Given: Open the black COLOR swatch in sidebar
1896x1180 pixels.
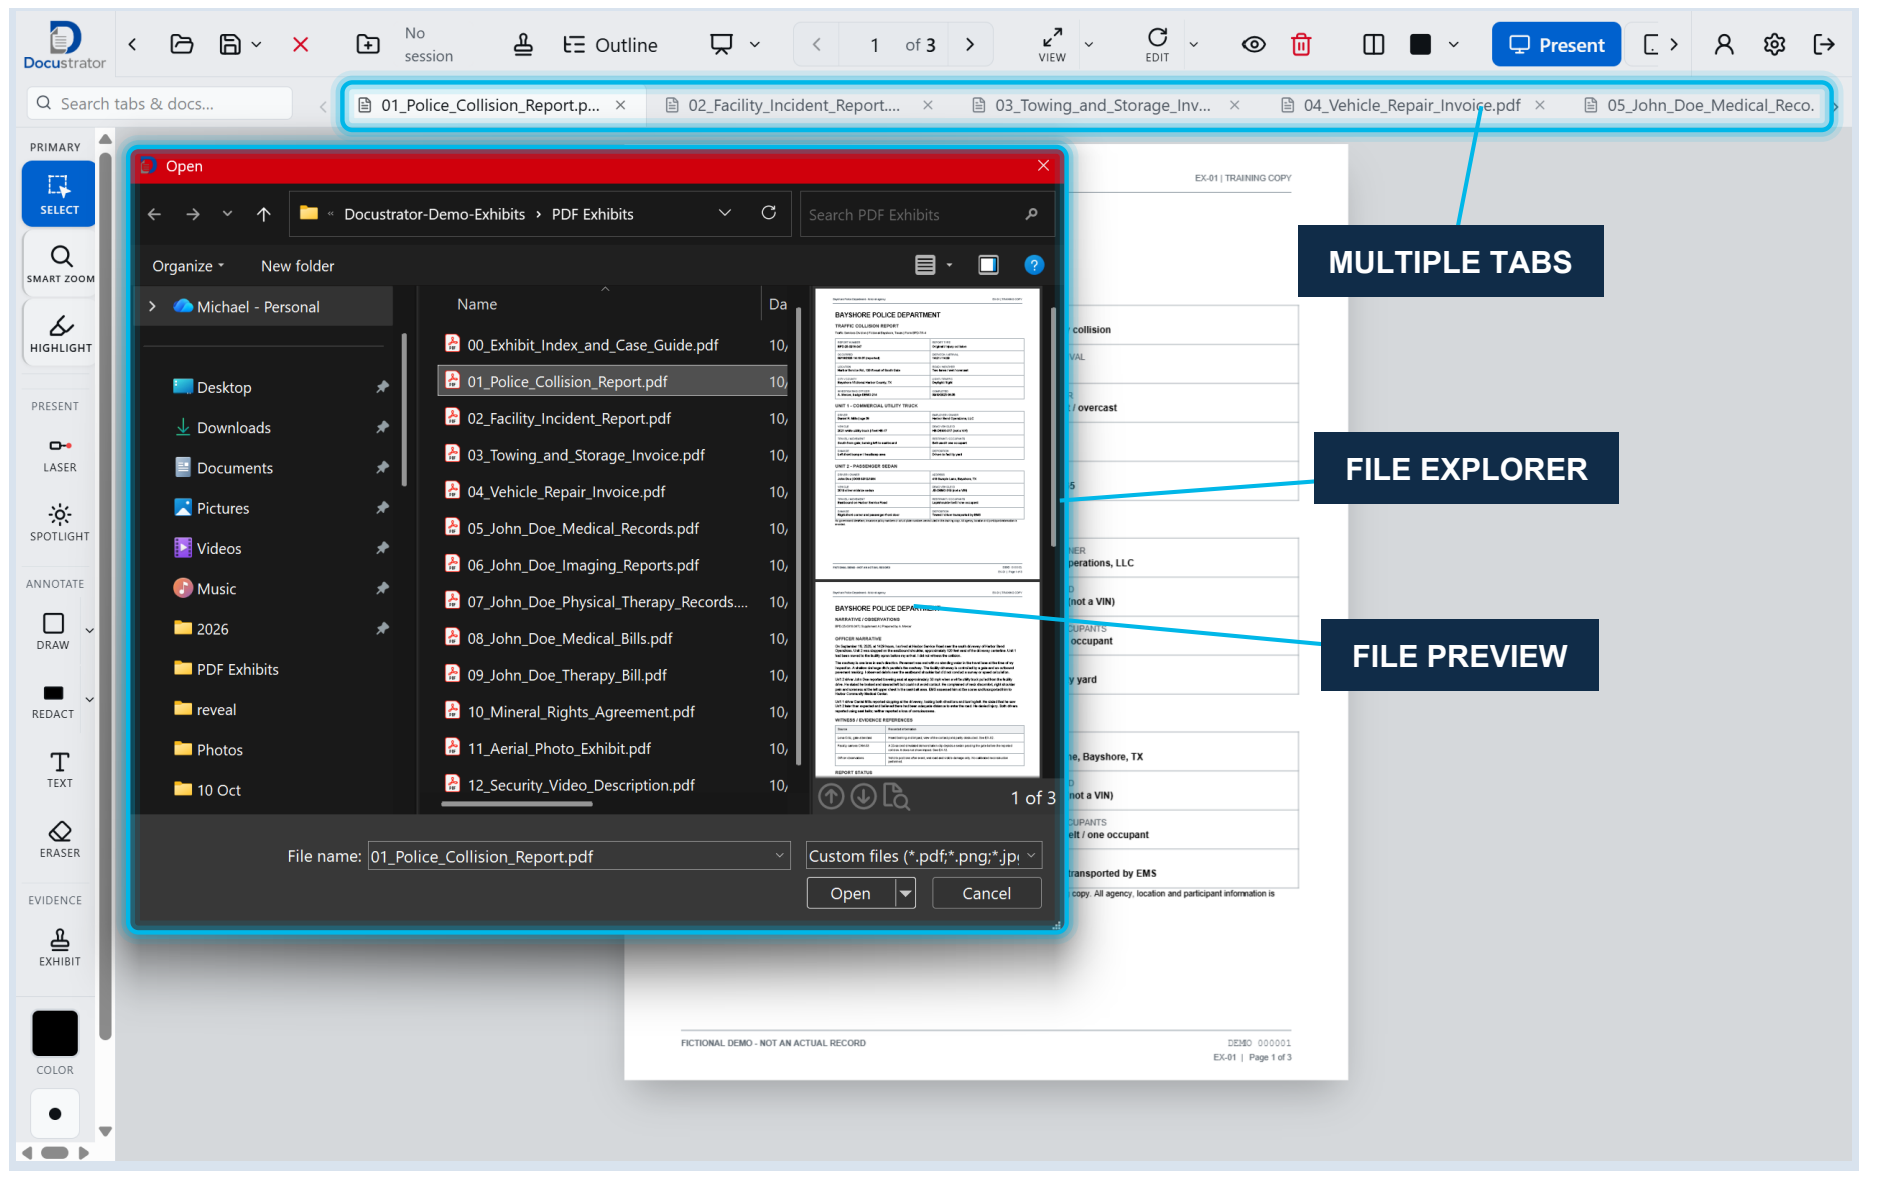Looking at the screenshot, I should (x=55, y=1033).
